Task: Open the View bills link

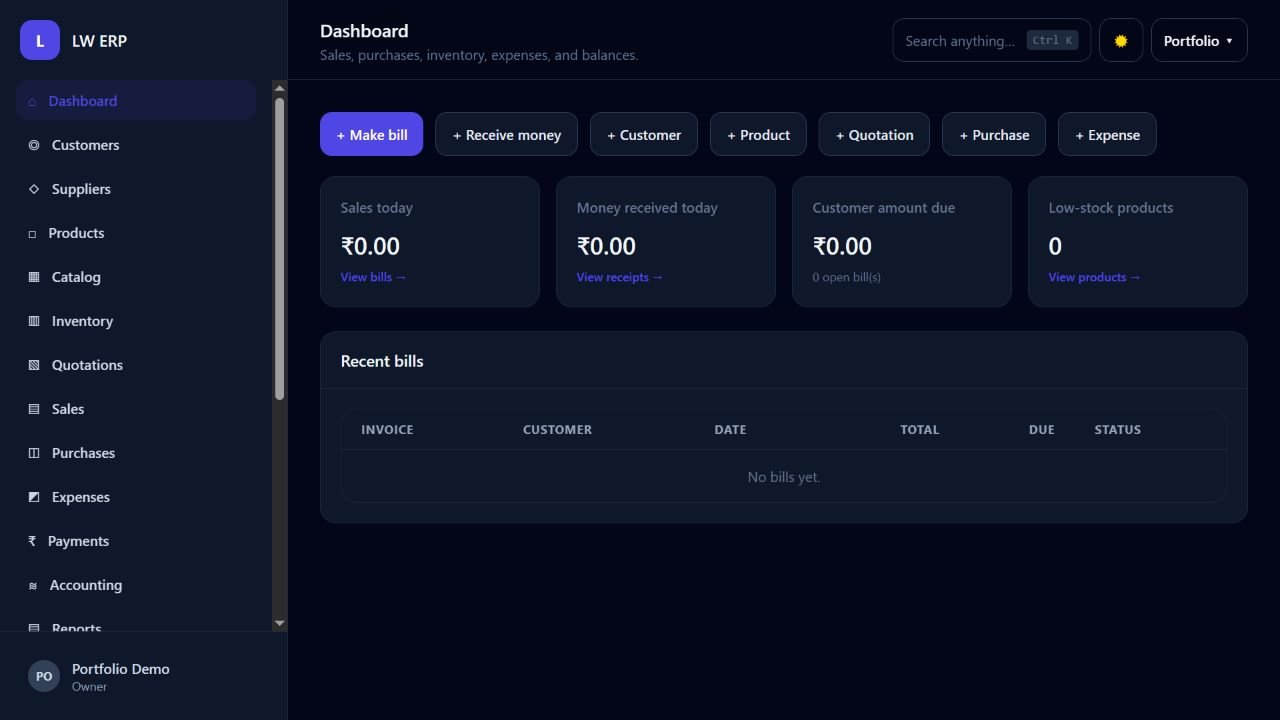Action: 373,277
